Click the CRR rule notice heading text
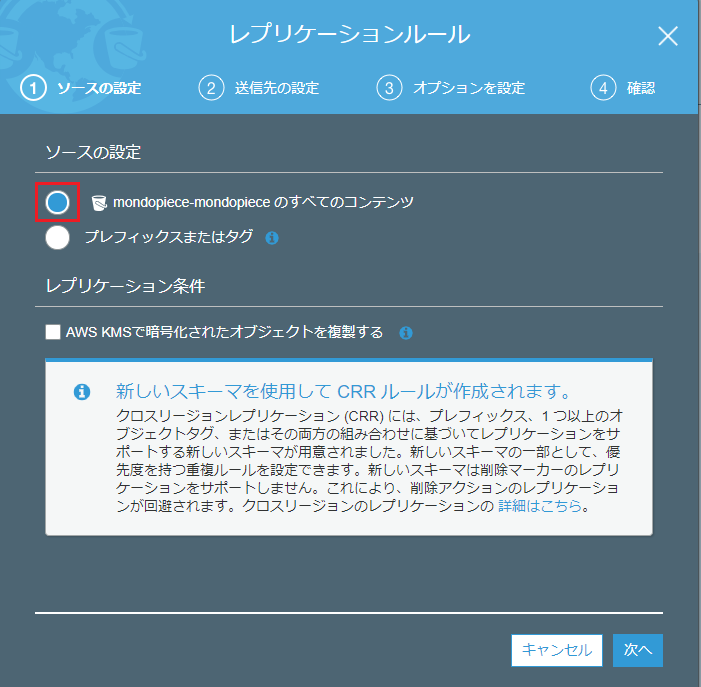This screenshot has height=687, width=701. [x=343, y=392]
